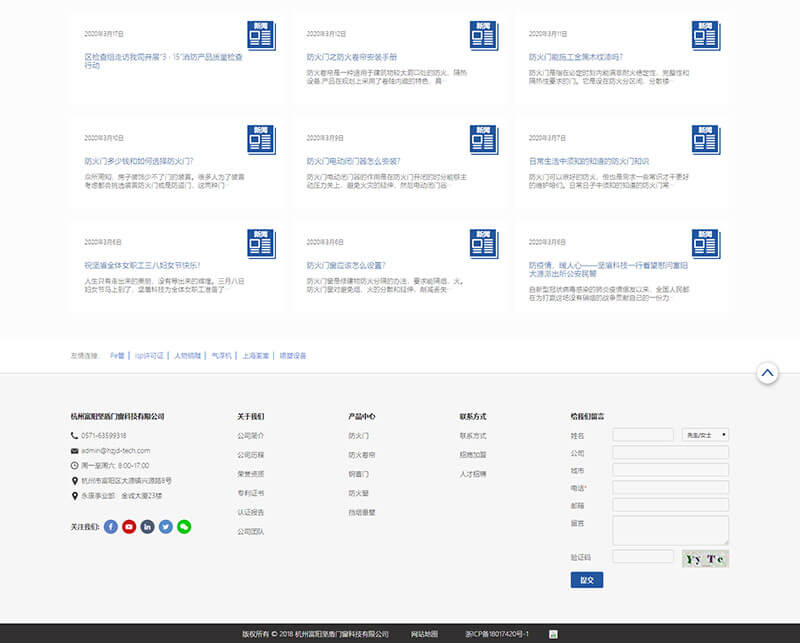
Task: Open the LinkedIn icon in the footer
Action: coord(147,527)
